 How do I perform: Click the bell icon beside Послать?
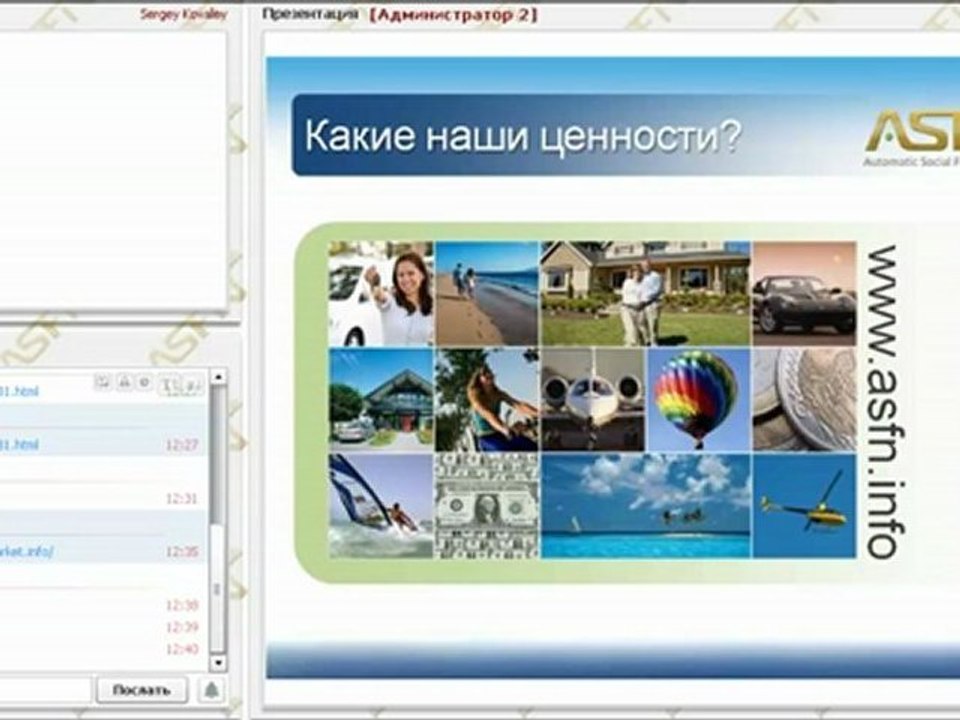coord(211,690)
